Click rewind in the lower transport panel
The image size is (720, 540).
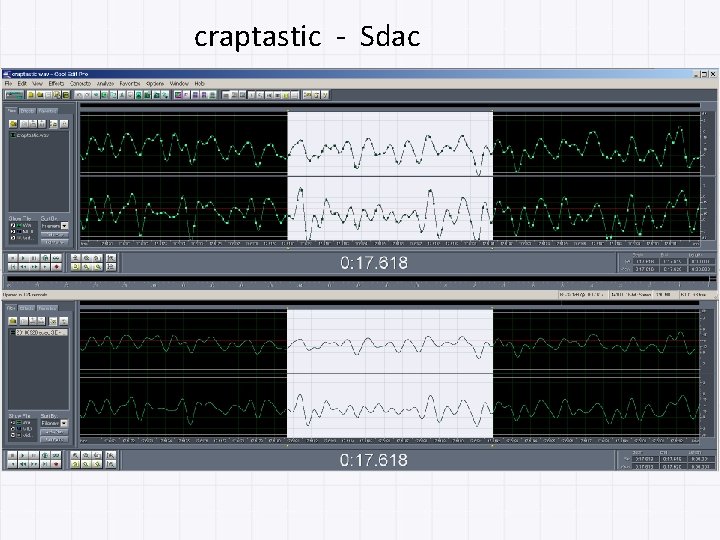pyautogui.click(x=23, y=464)
